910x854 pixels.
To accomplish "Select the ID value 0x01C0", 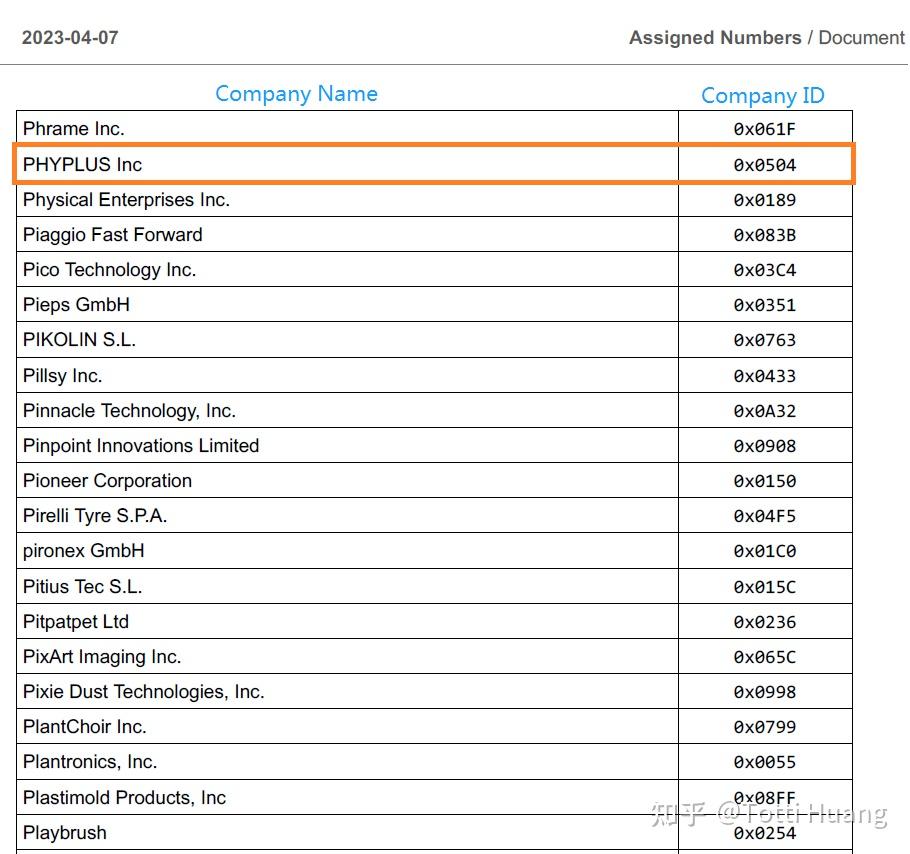I will (x=764, y=551).
